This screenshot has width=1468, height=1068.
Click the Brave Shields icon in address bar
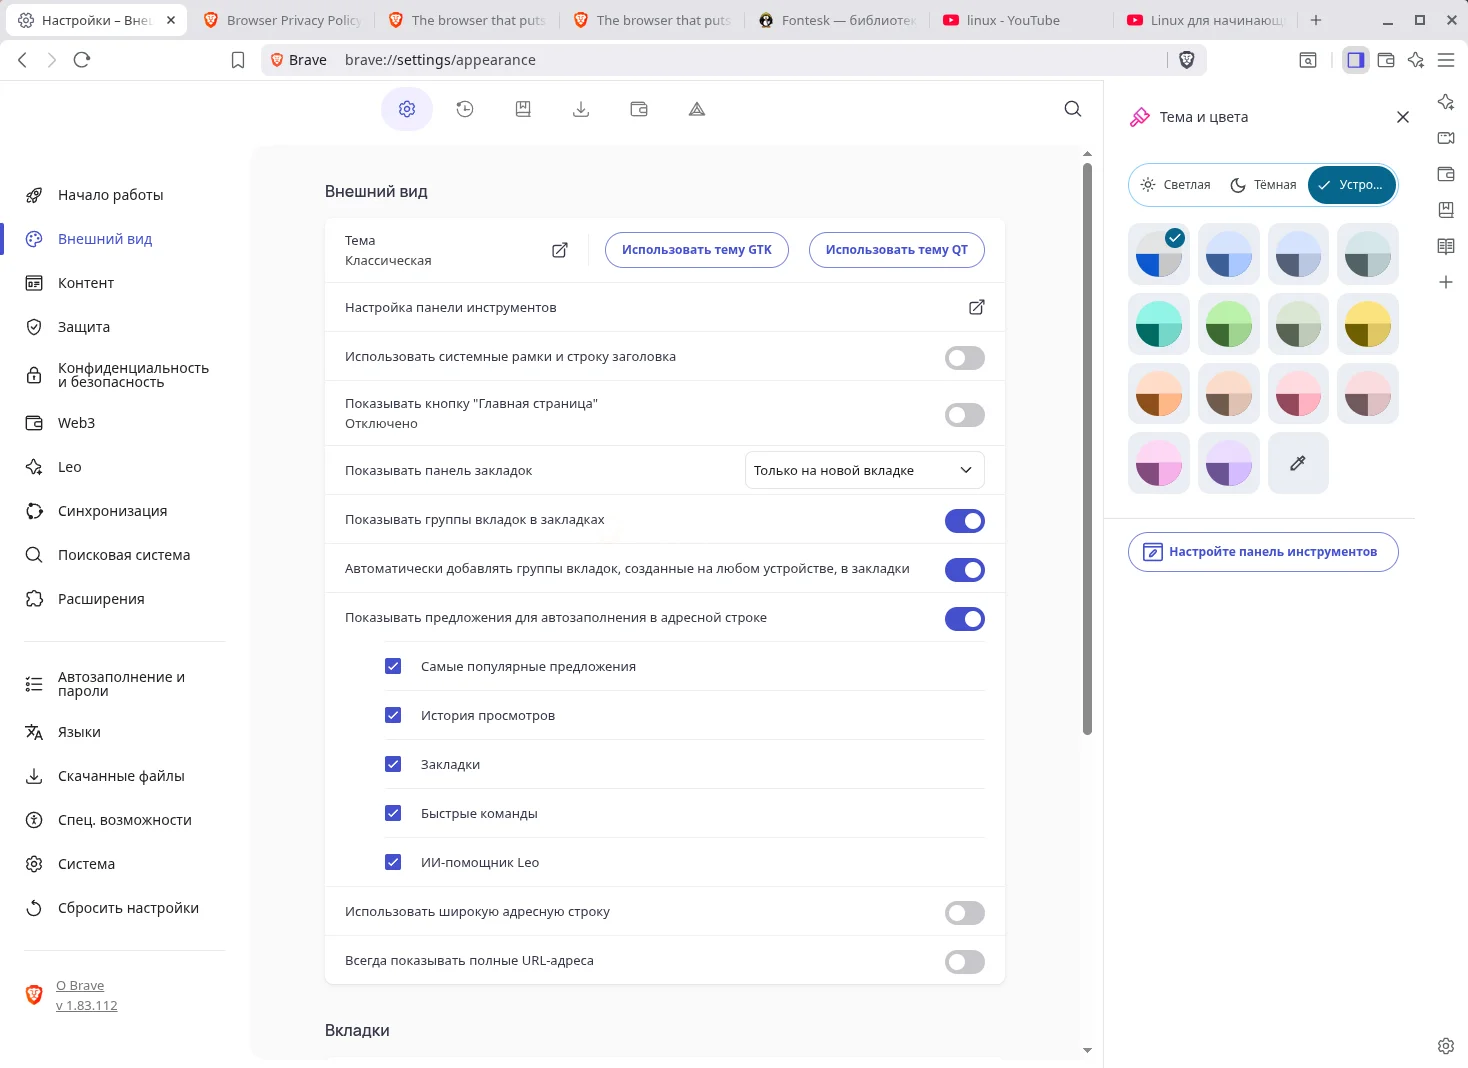coord(1187,60)
